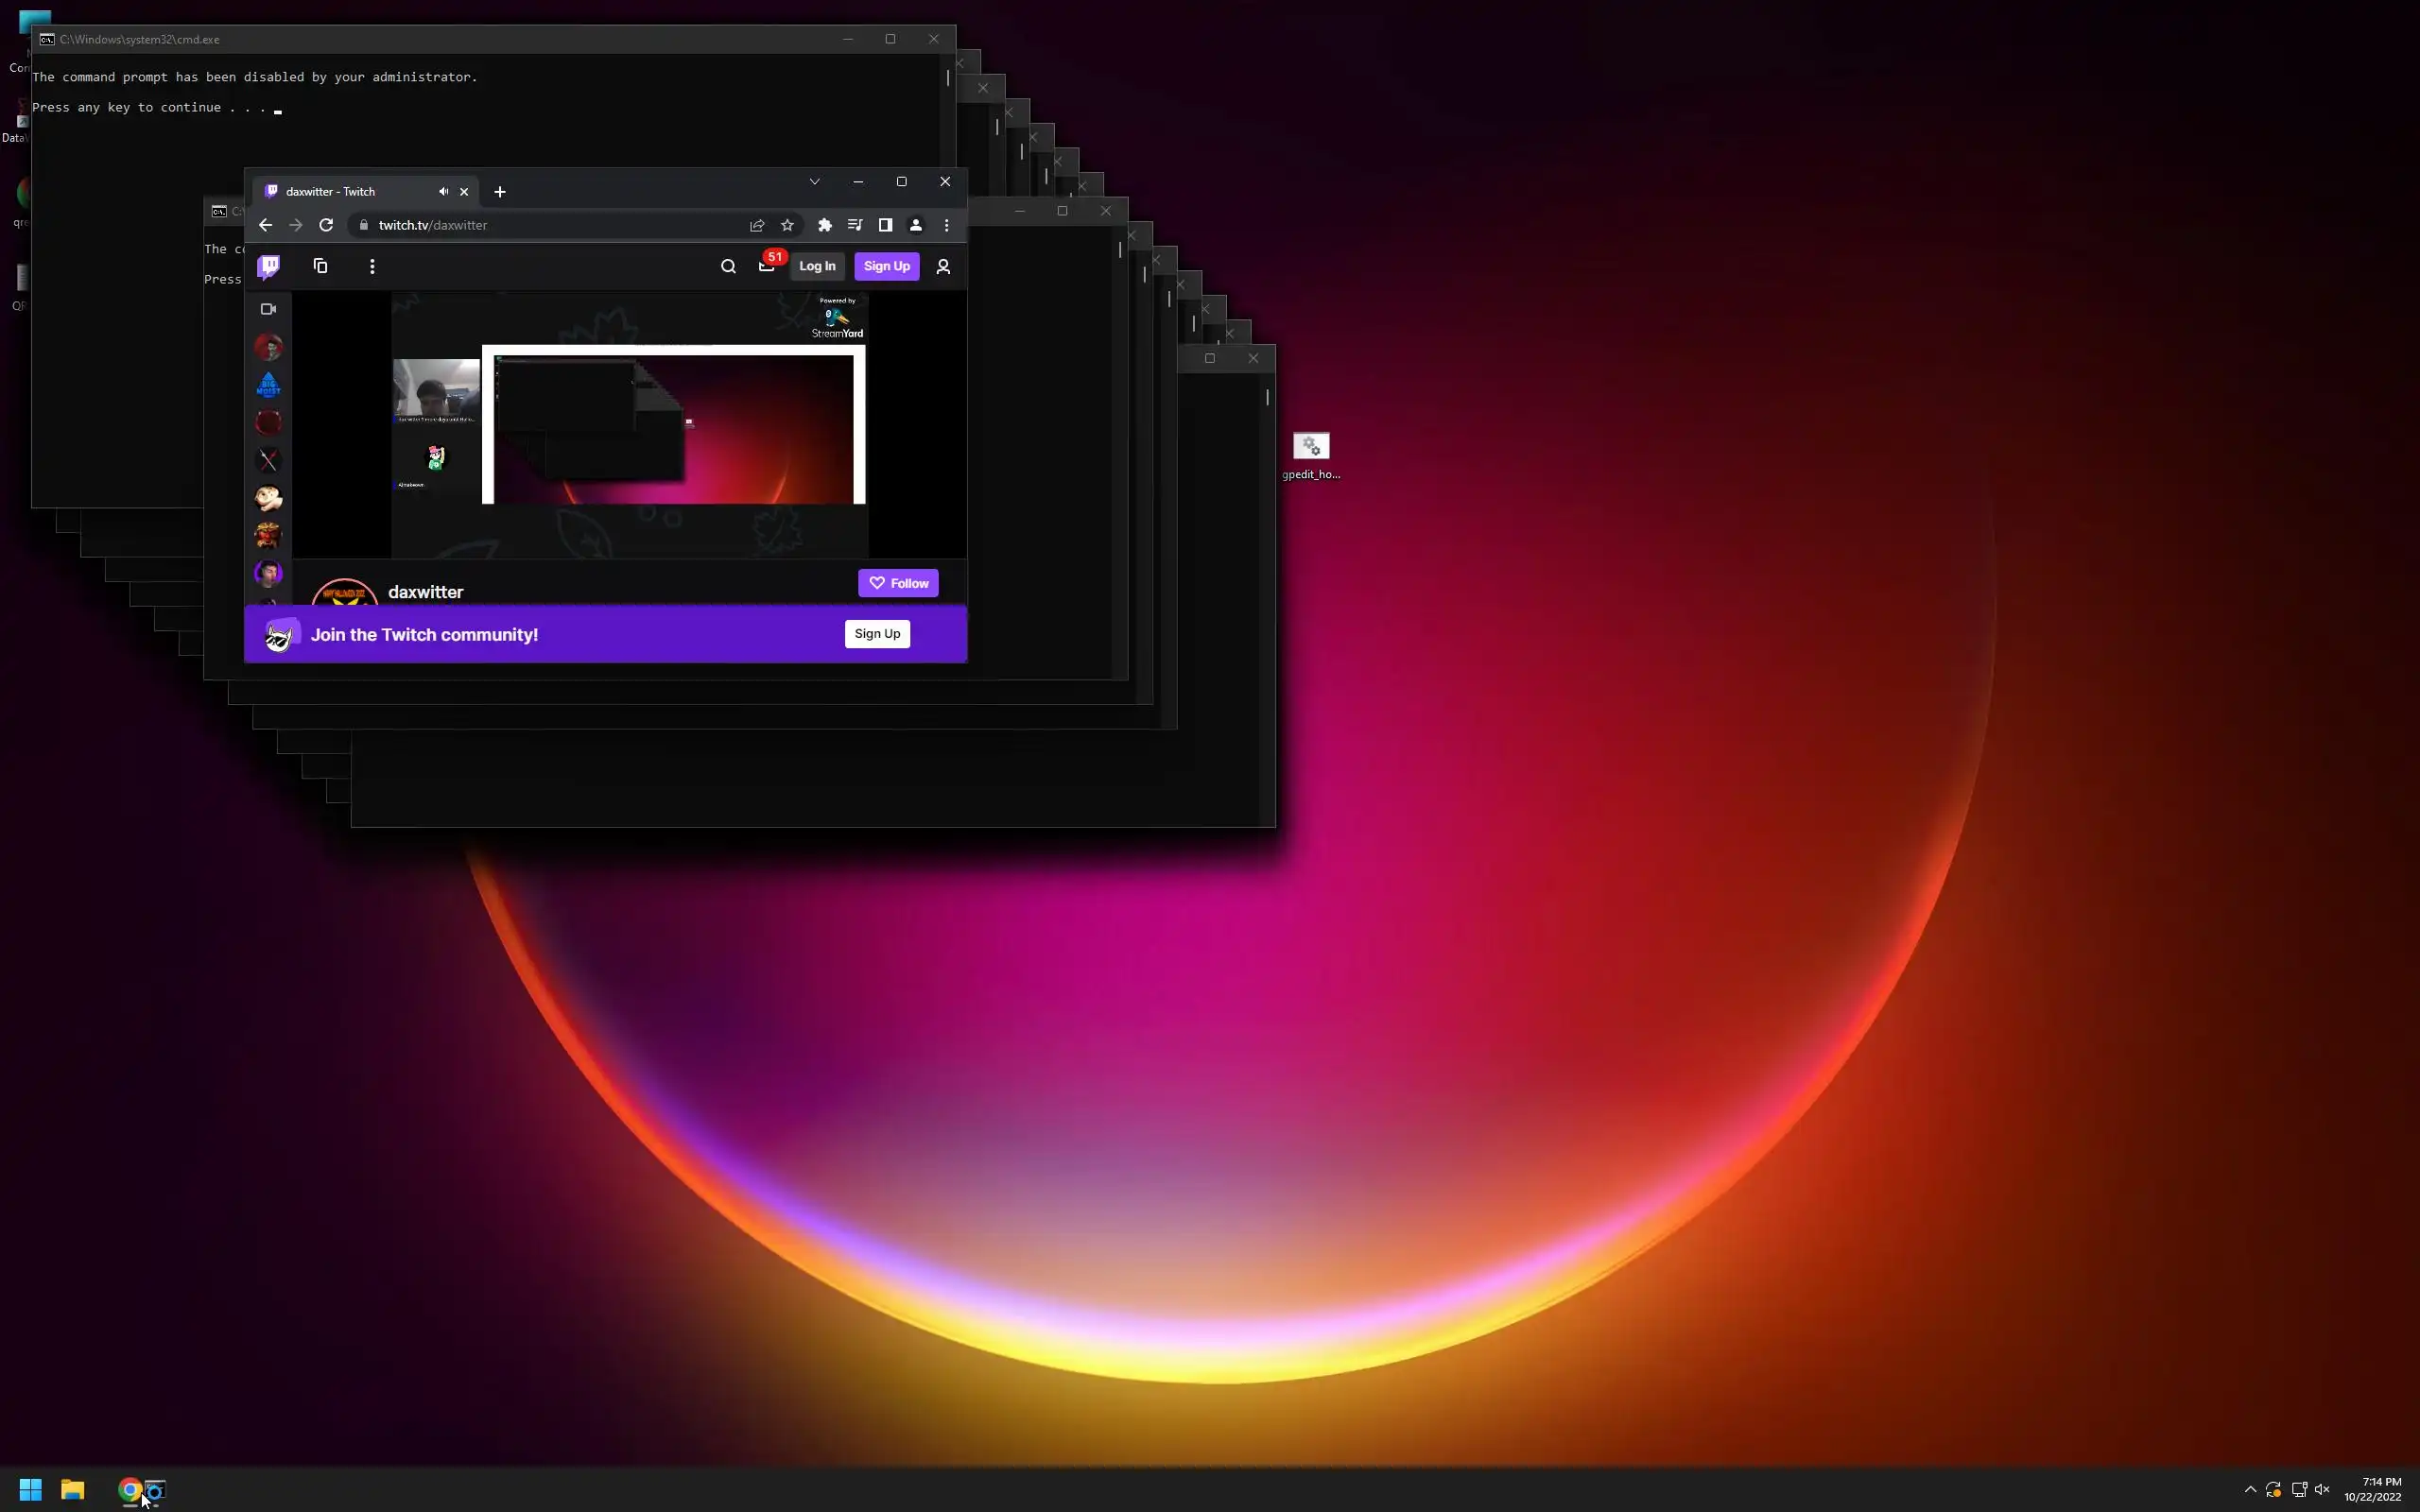Expand Chrome tab search chevron
Image resolution: width=2420 pixels, height=1512 pixels.
click(x=814, y=181)
